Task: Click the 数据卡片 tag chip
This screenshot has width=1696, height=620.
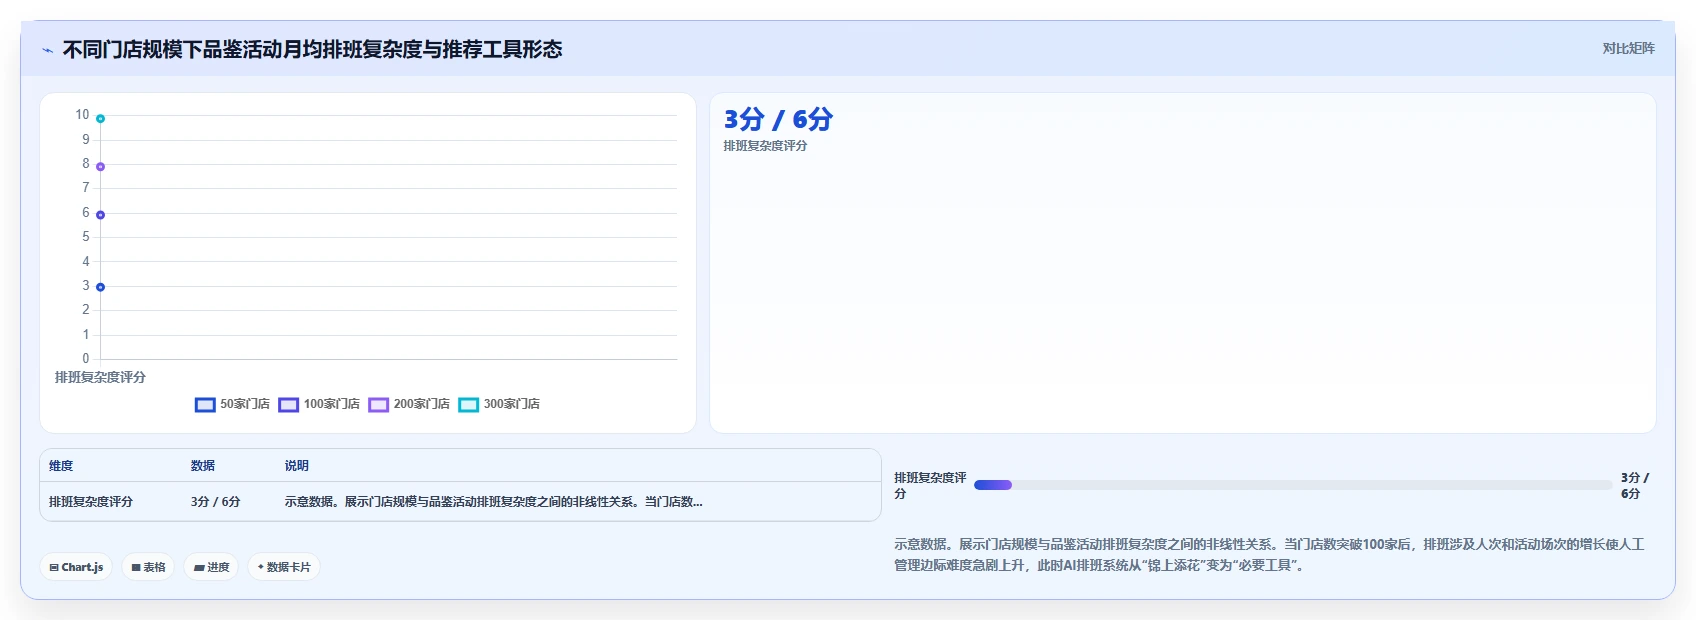Action: tap(284, 567)
